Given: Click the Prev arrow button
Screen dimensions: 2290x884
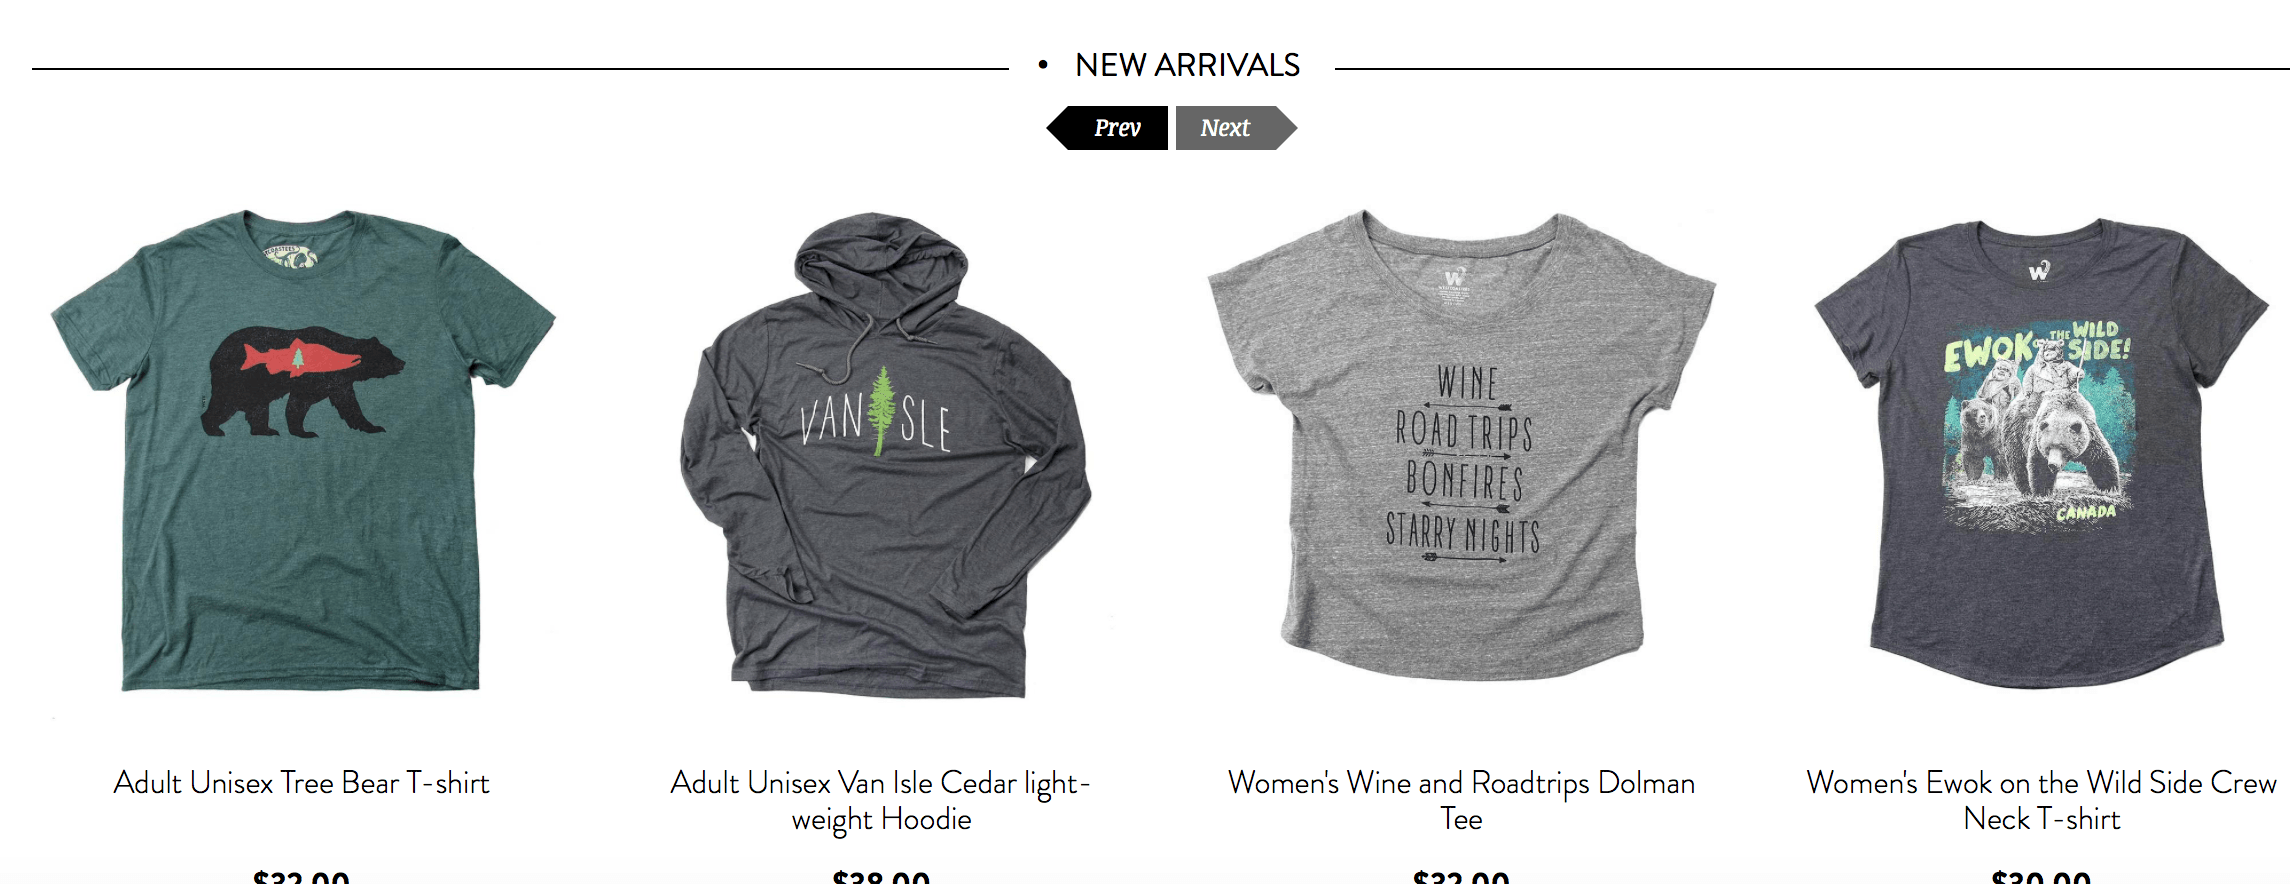Looking at the screenshot, I should pyautogui.click(x=1108, y=128).
